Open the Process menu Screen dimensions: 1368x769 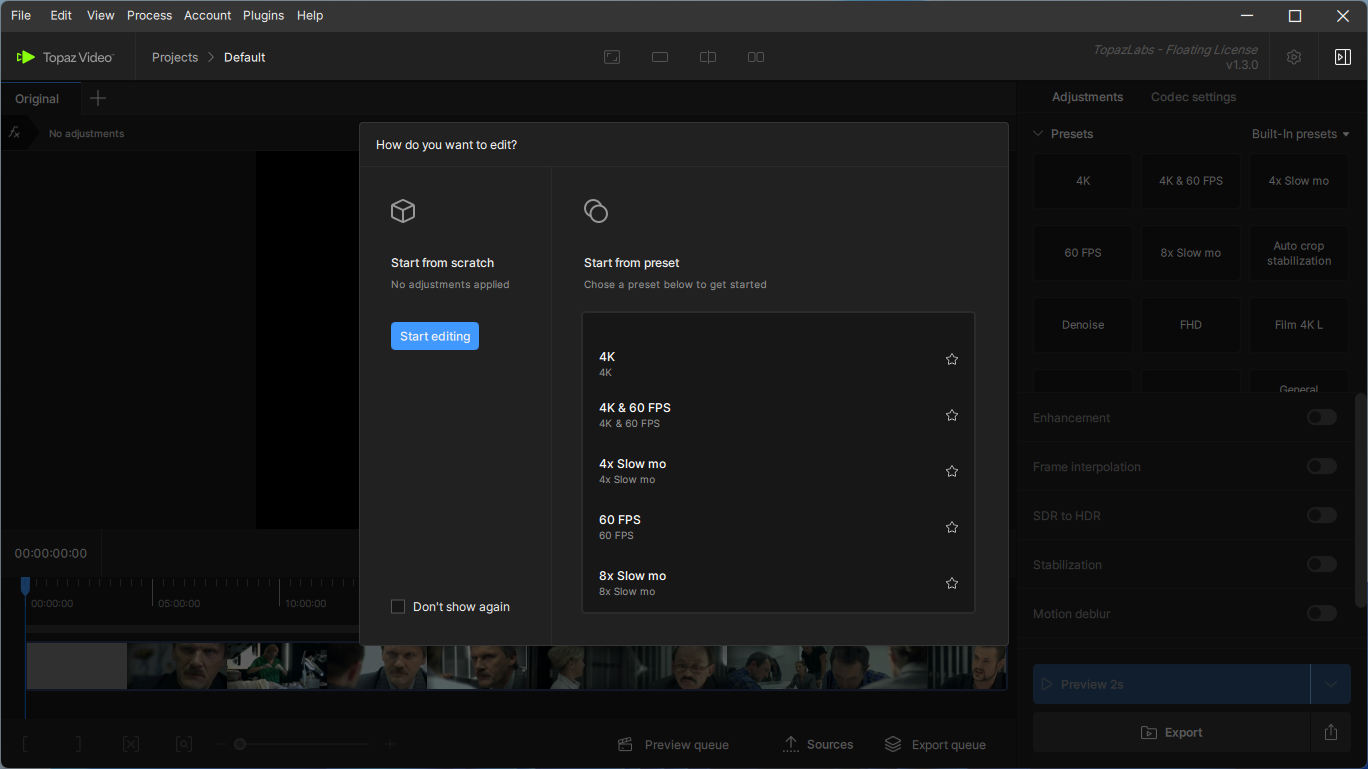[x=149, y=15]
